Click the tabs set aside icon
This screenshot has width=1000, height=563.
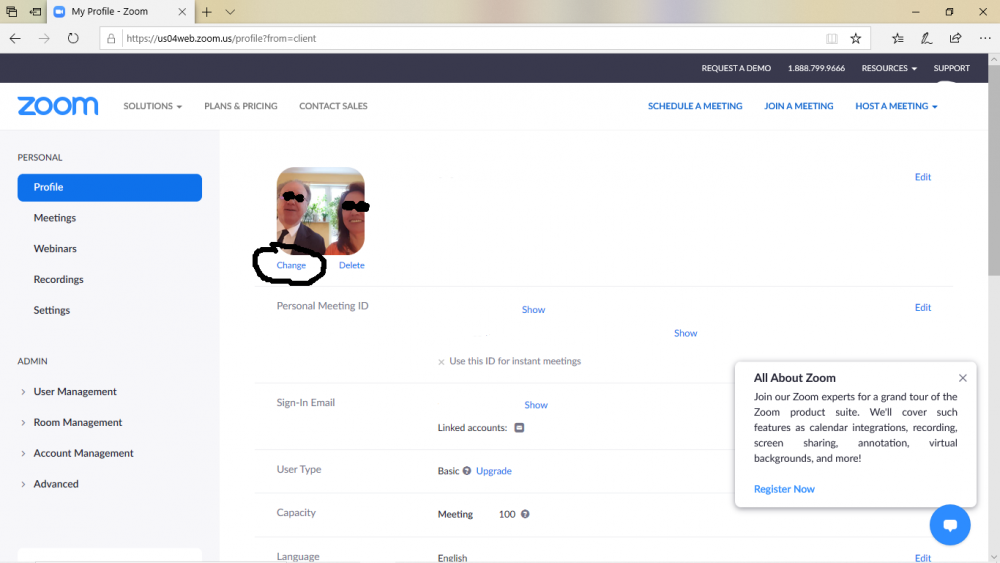(x=11, y=11)
